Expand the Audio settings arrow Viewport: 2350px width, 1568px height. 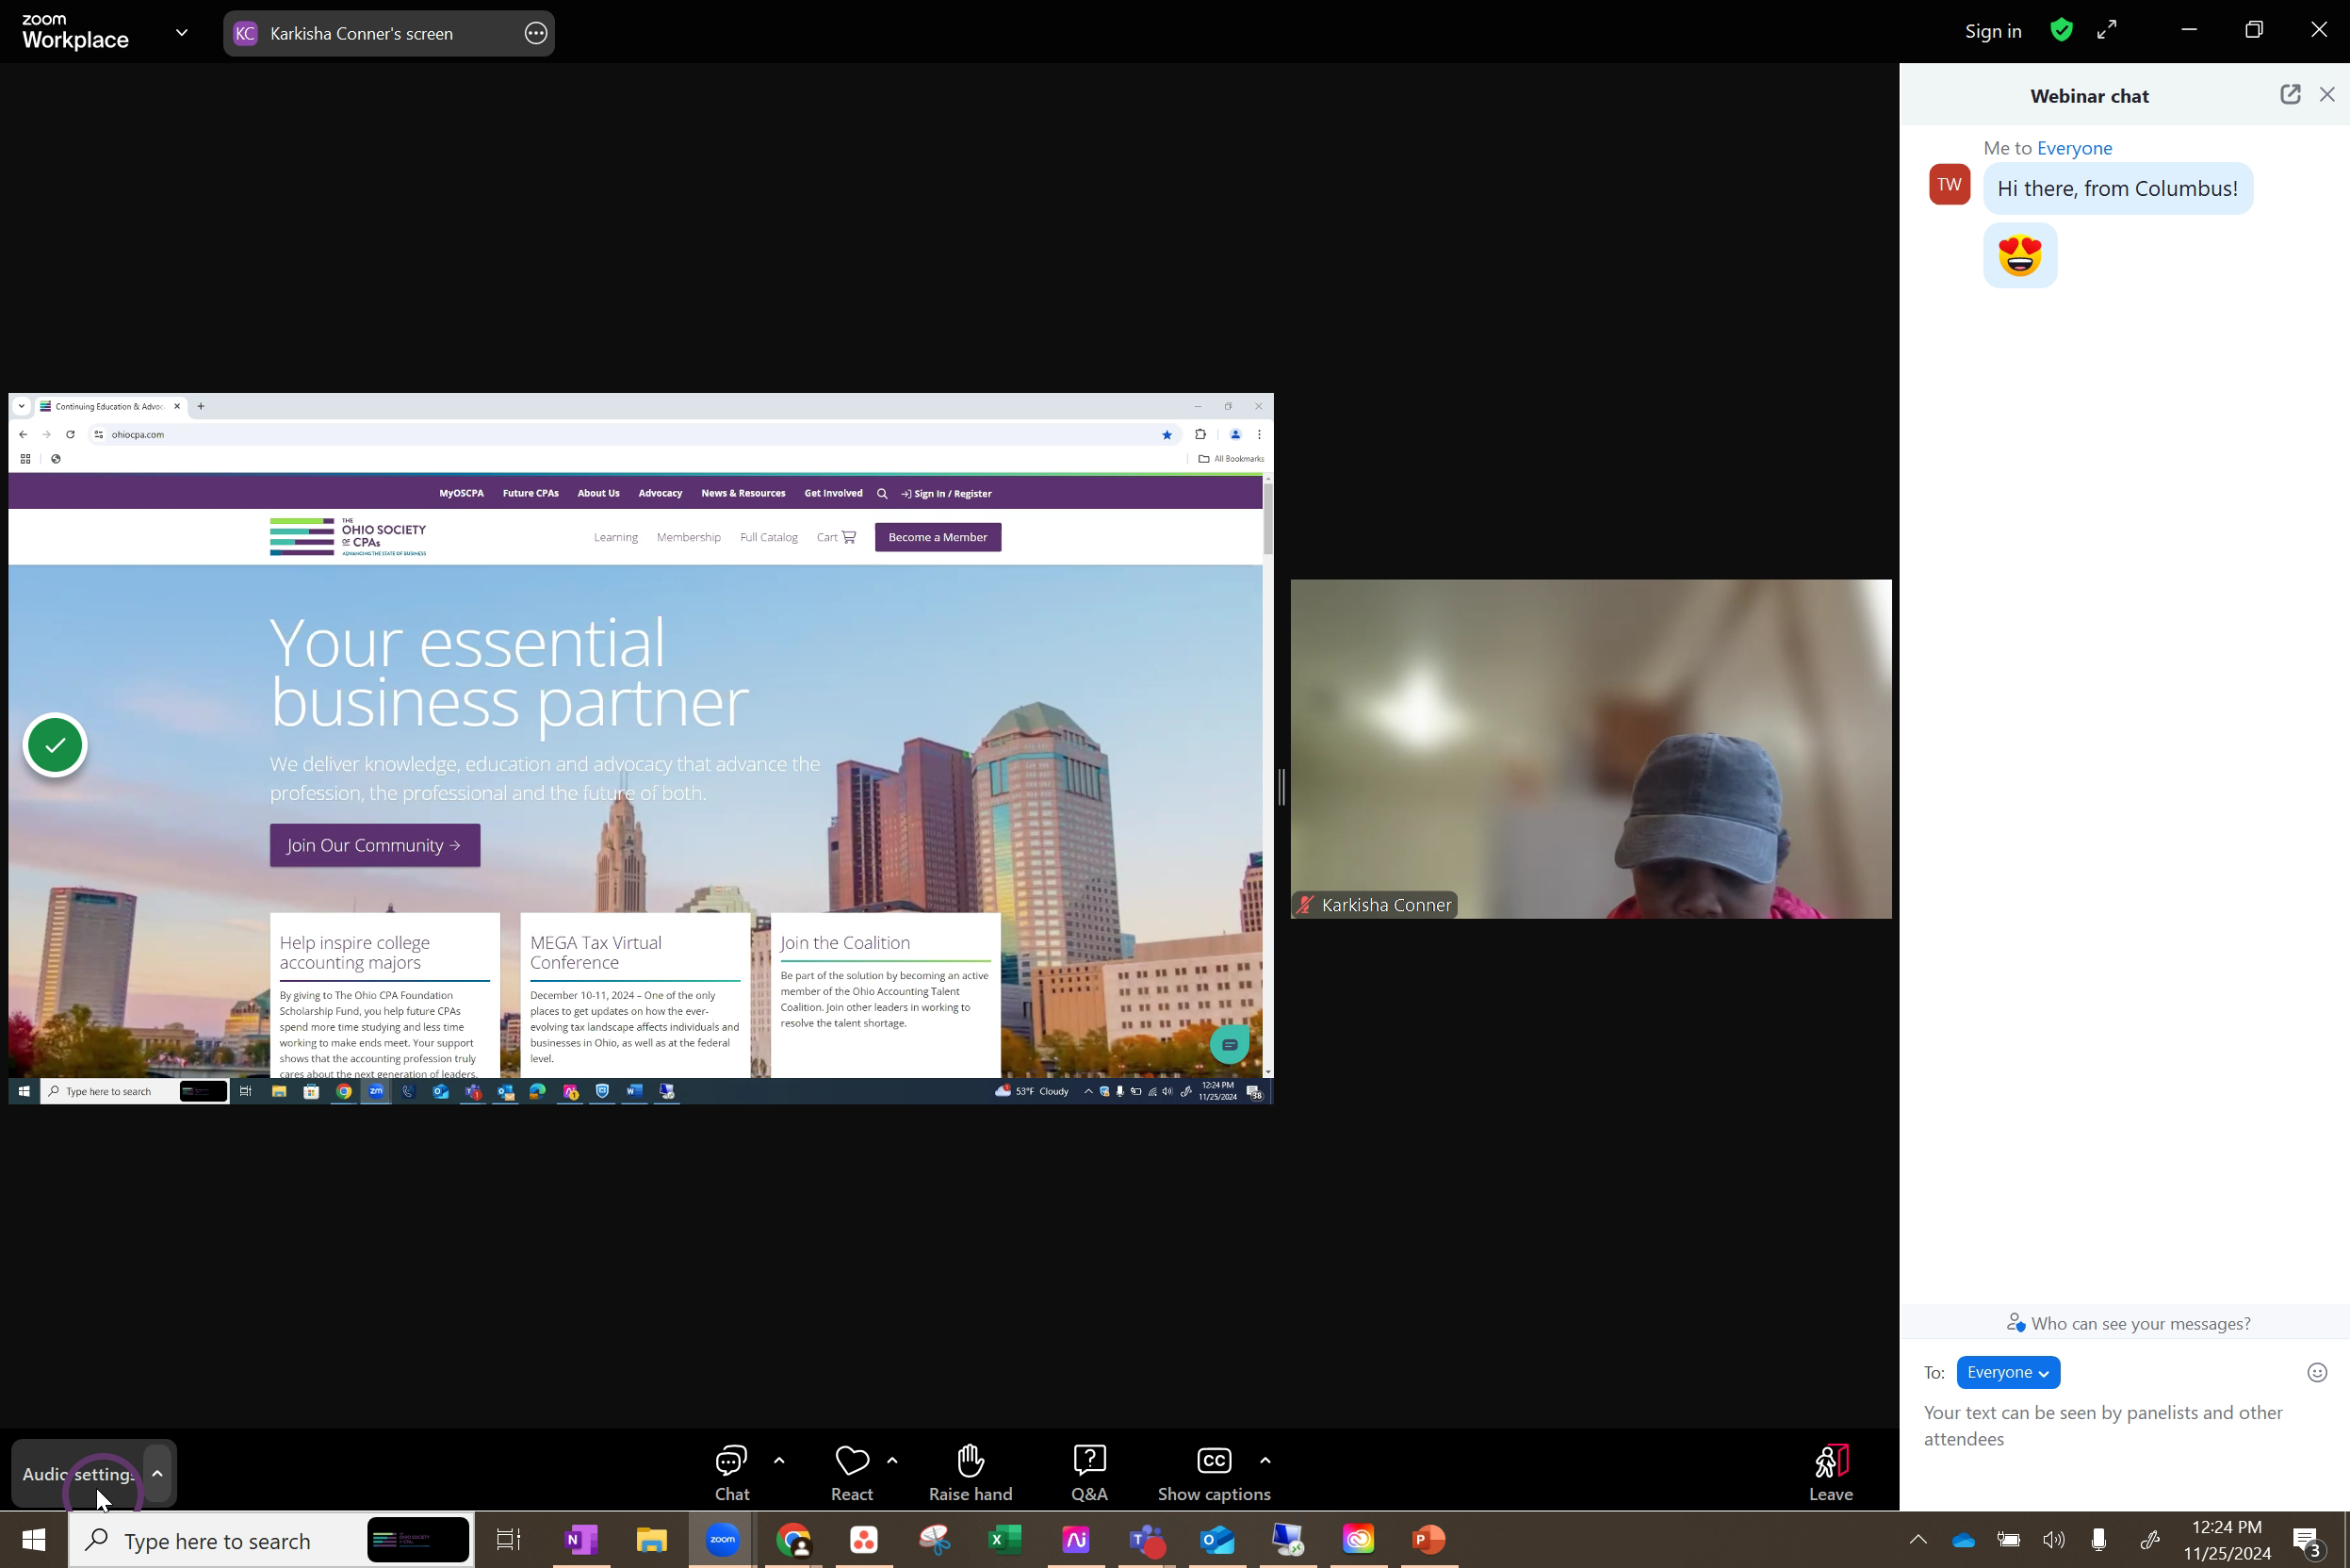click(158, 1473)
